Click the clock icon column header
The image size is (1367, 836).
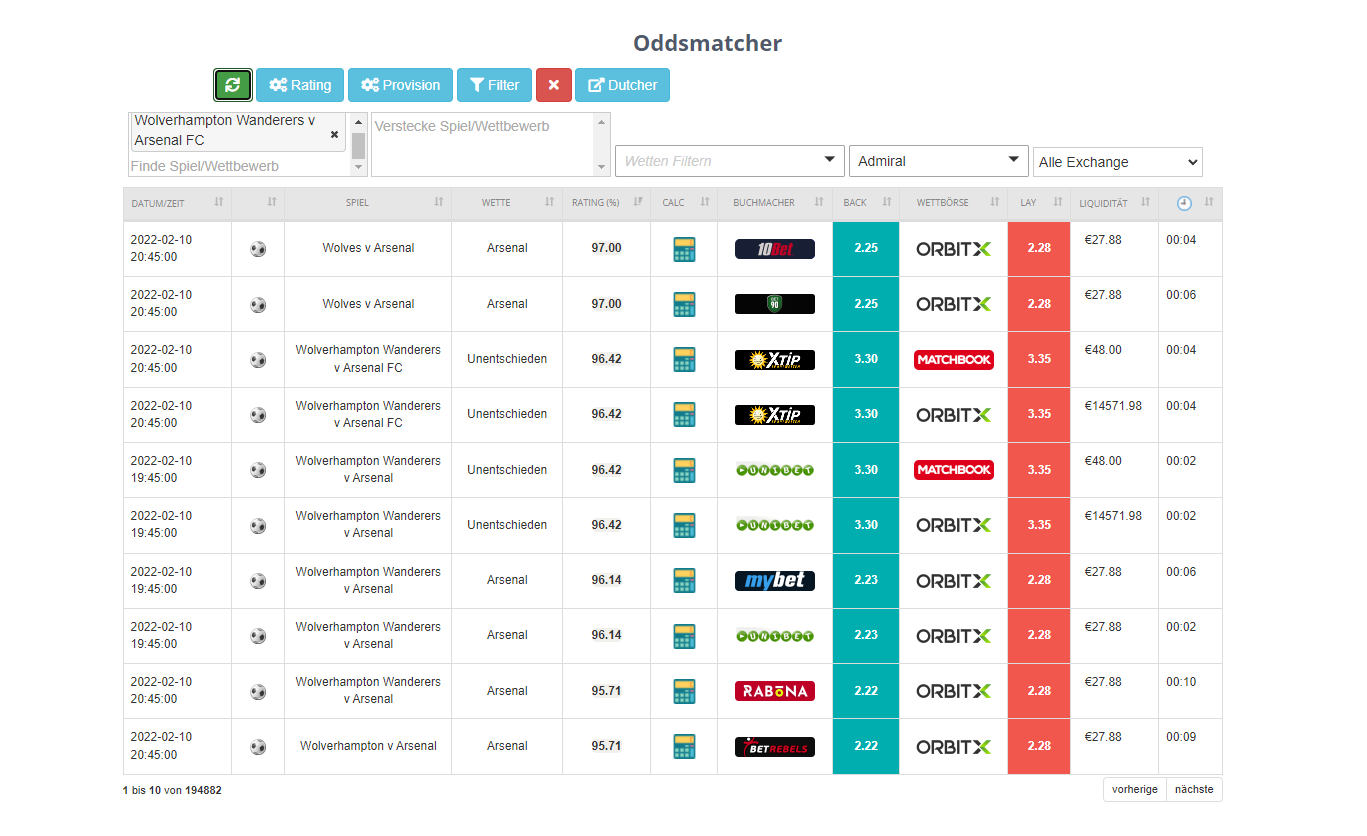point(1184,203)
